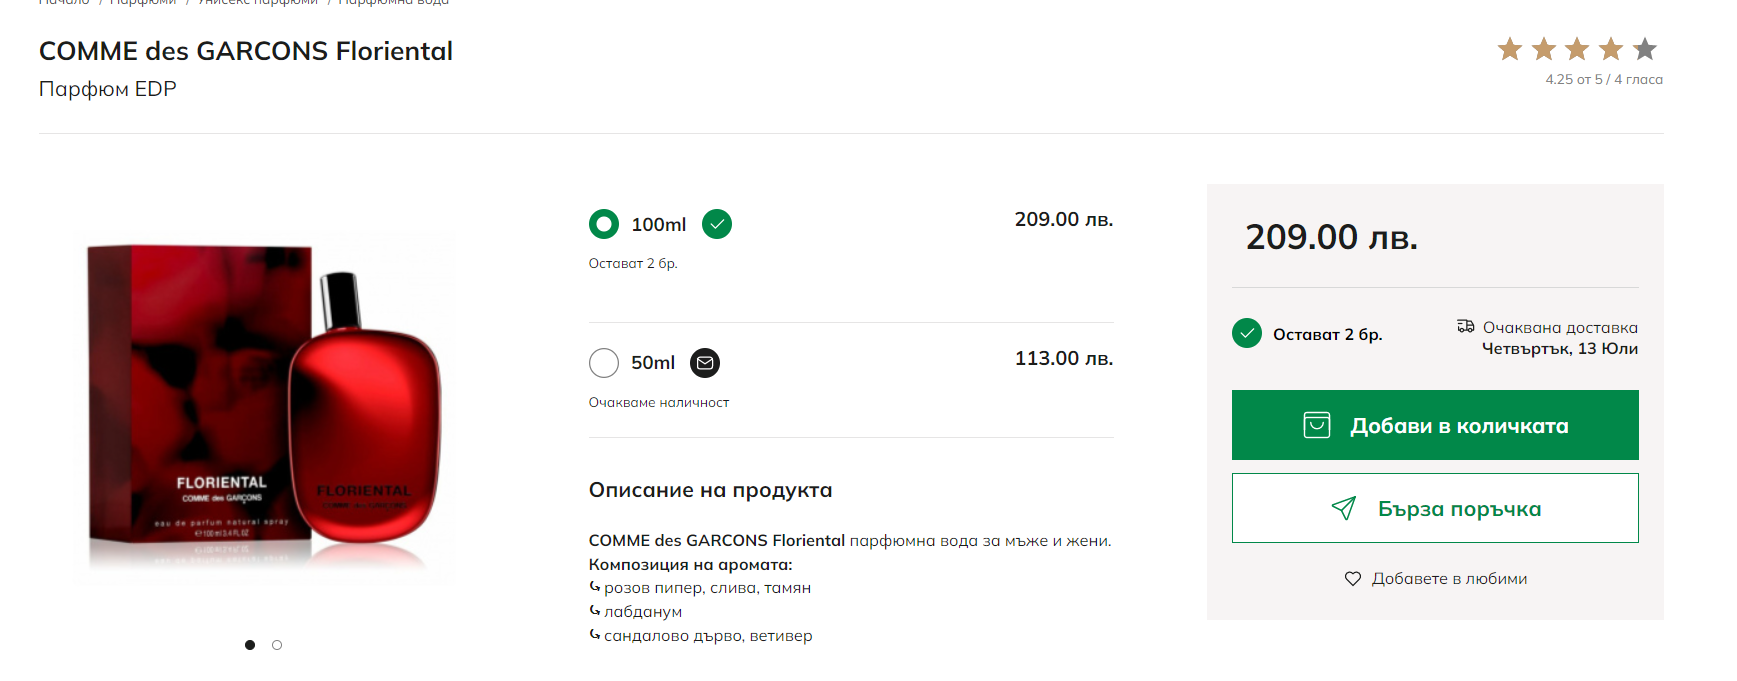The width and height of the screenshot is (1737, 681).
Task: Open the парфюмна вода за мъже и жени link
Action: click(980, 541)
